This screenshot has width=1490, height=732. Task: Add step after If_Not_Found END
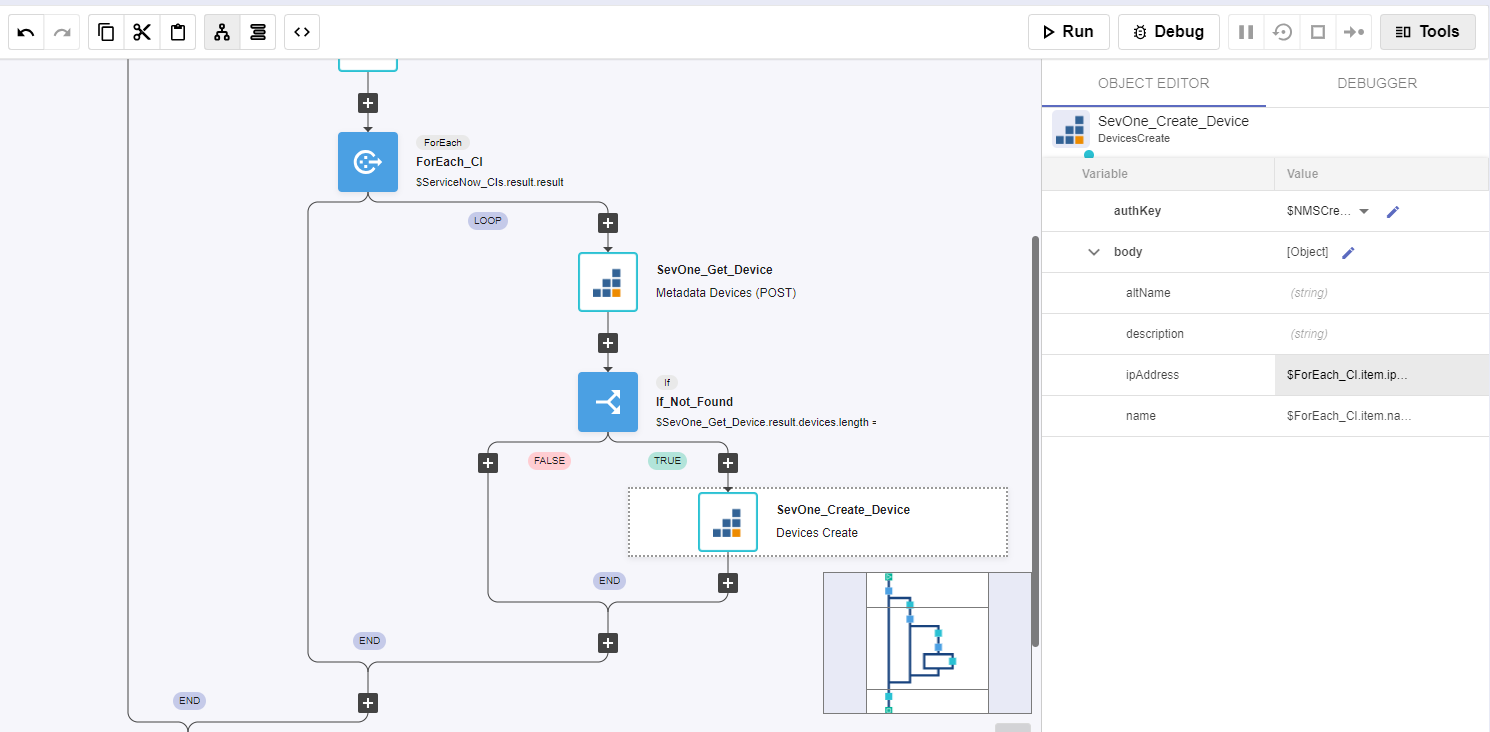tap(608, 643)
